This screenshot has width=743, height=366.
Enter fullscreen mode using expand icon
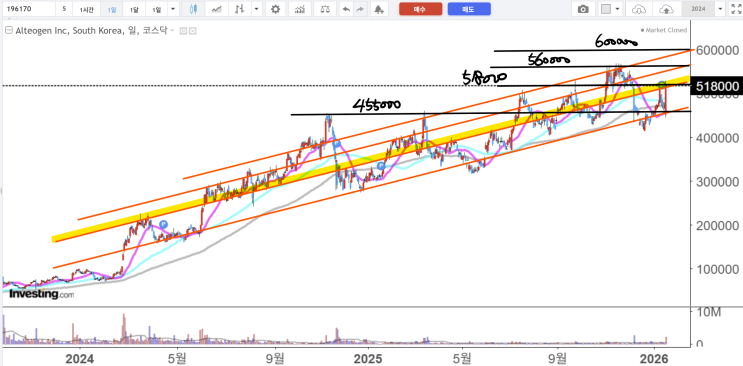pyautogui.click(x=736, y=9)
